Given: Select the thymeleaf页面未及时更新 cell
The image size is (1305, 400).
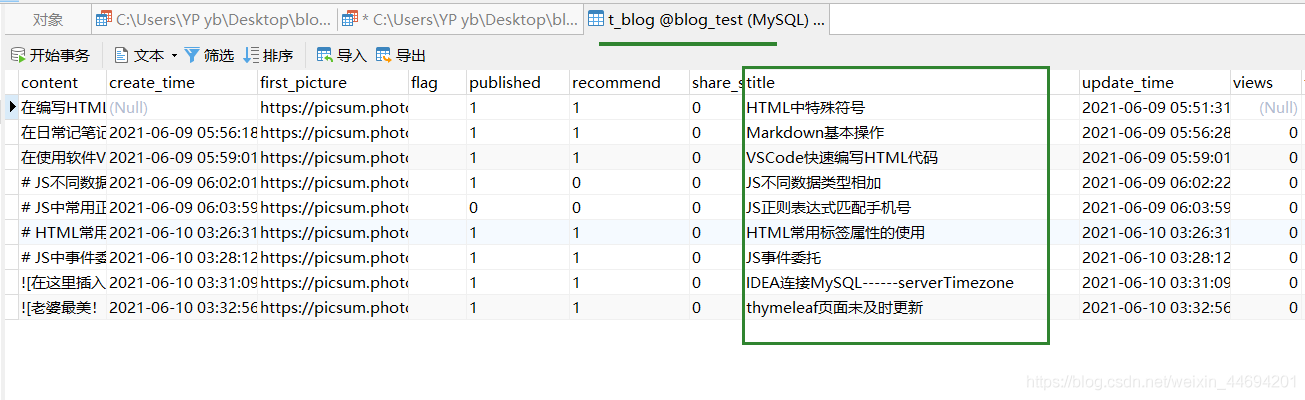Looking at the screenshot, I should pyautogui.click(x=910, y=307).
